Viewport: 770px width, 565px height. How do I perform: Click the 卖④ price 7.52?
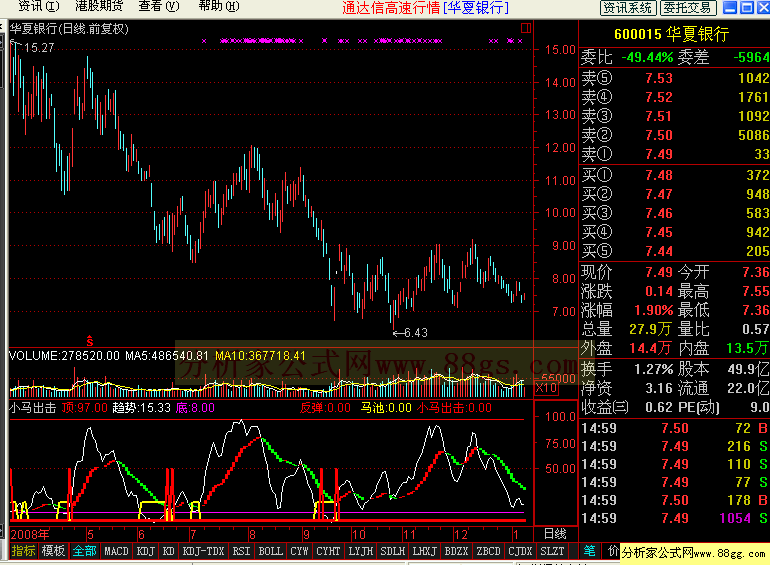point(659,97)
